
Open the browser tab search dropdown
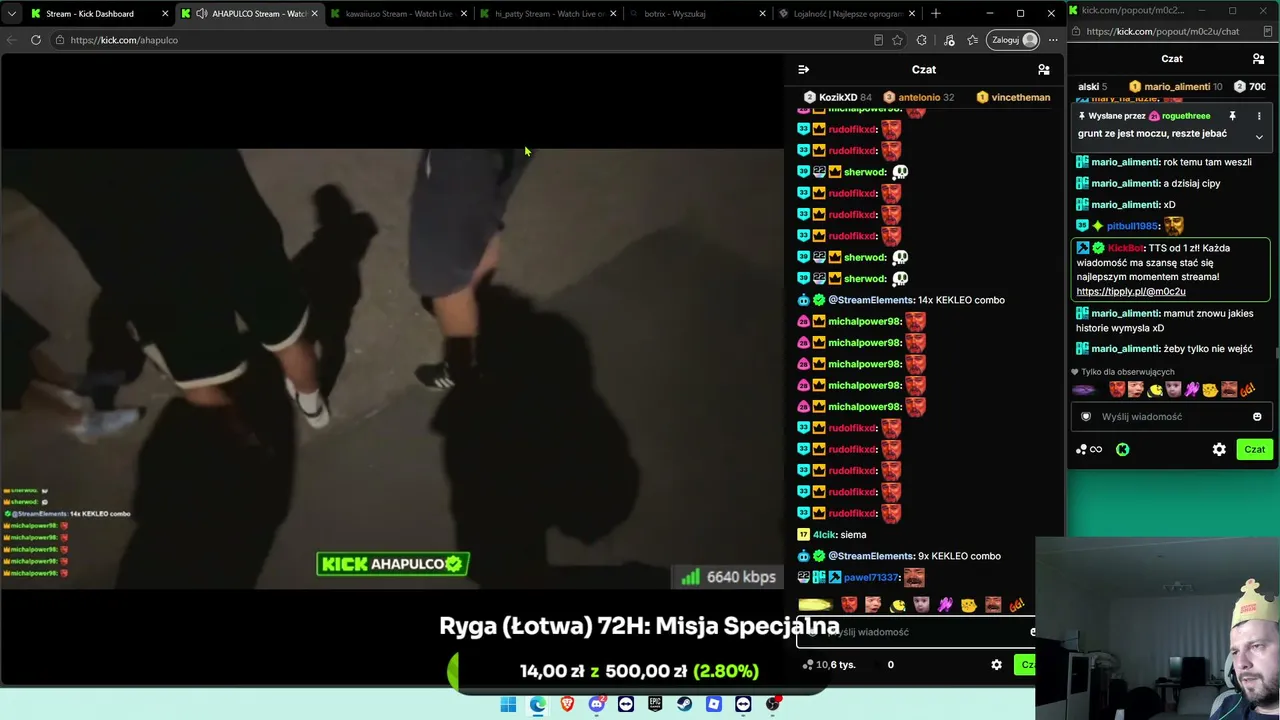(12, 14)
